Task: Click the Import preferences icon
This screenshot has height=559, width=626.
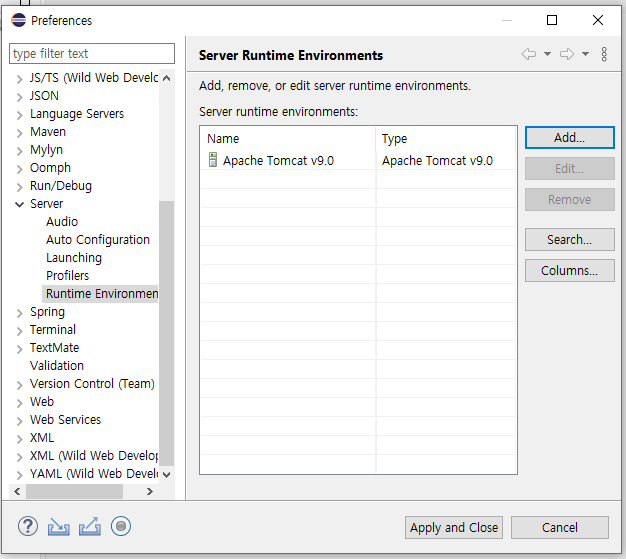Action: click(x=58, y=527)
